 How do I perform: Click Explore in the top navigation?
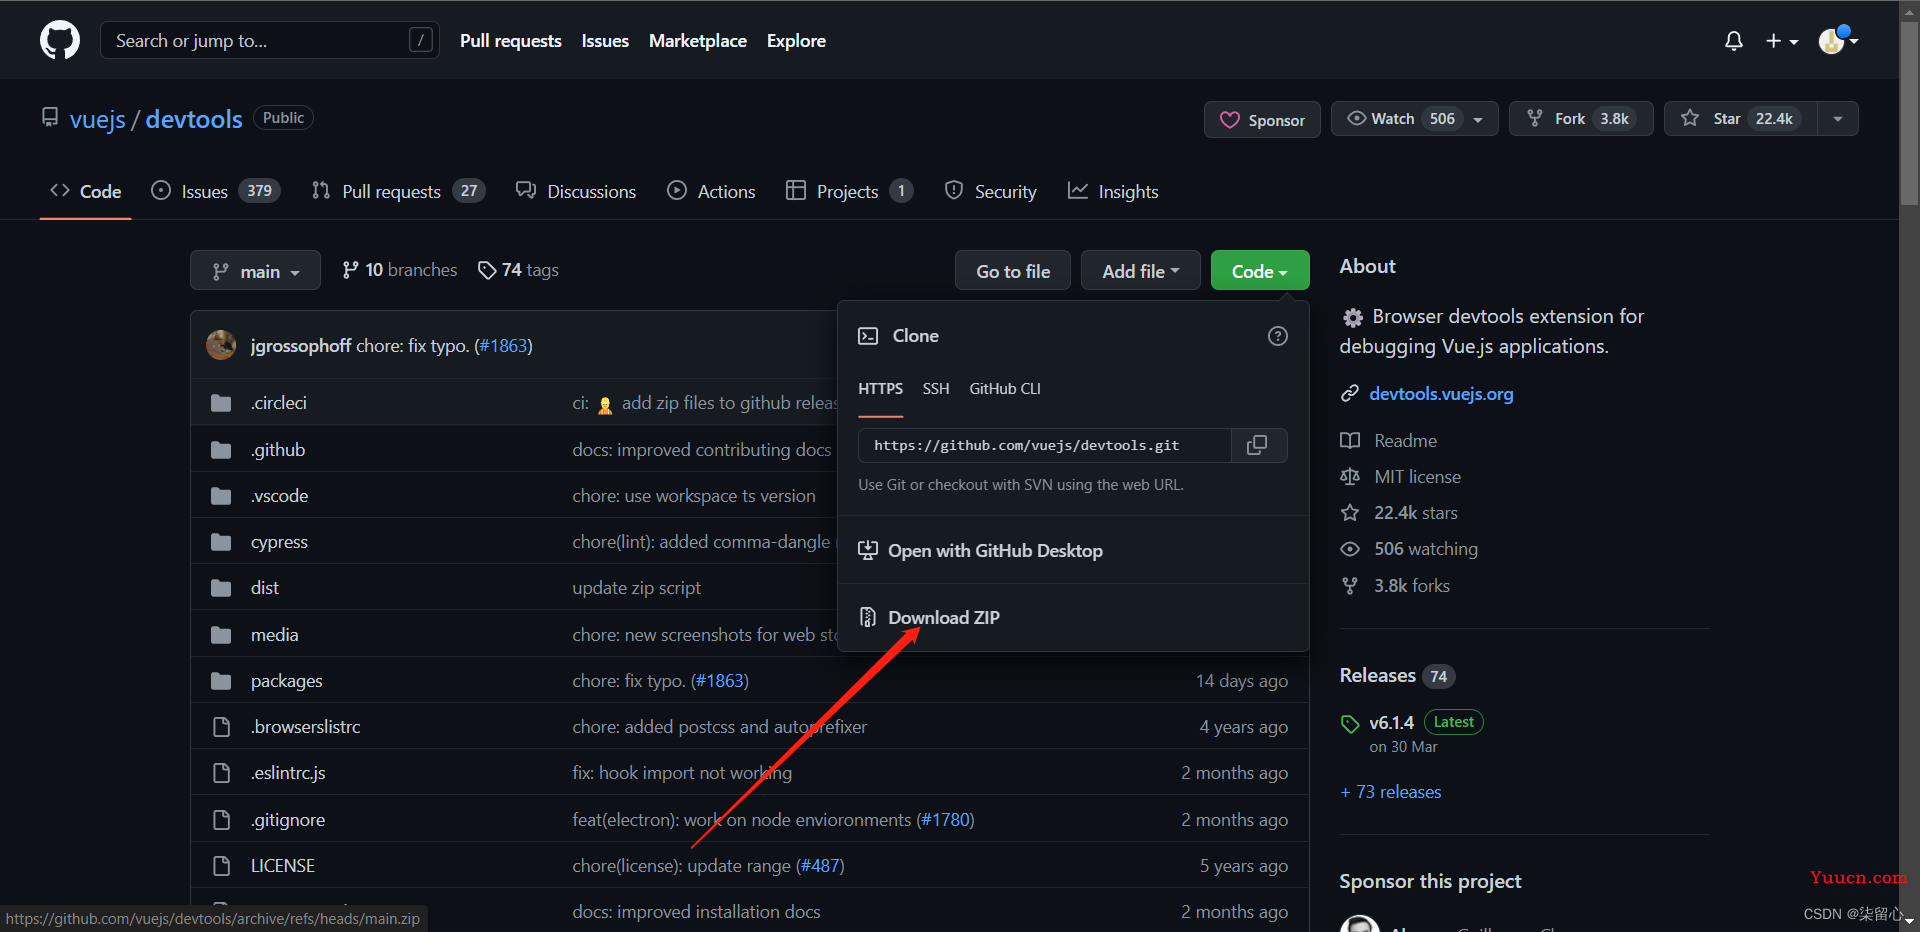(796, 41)
